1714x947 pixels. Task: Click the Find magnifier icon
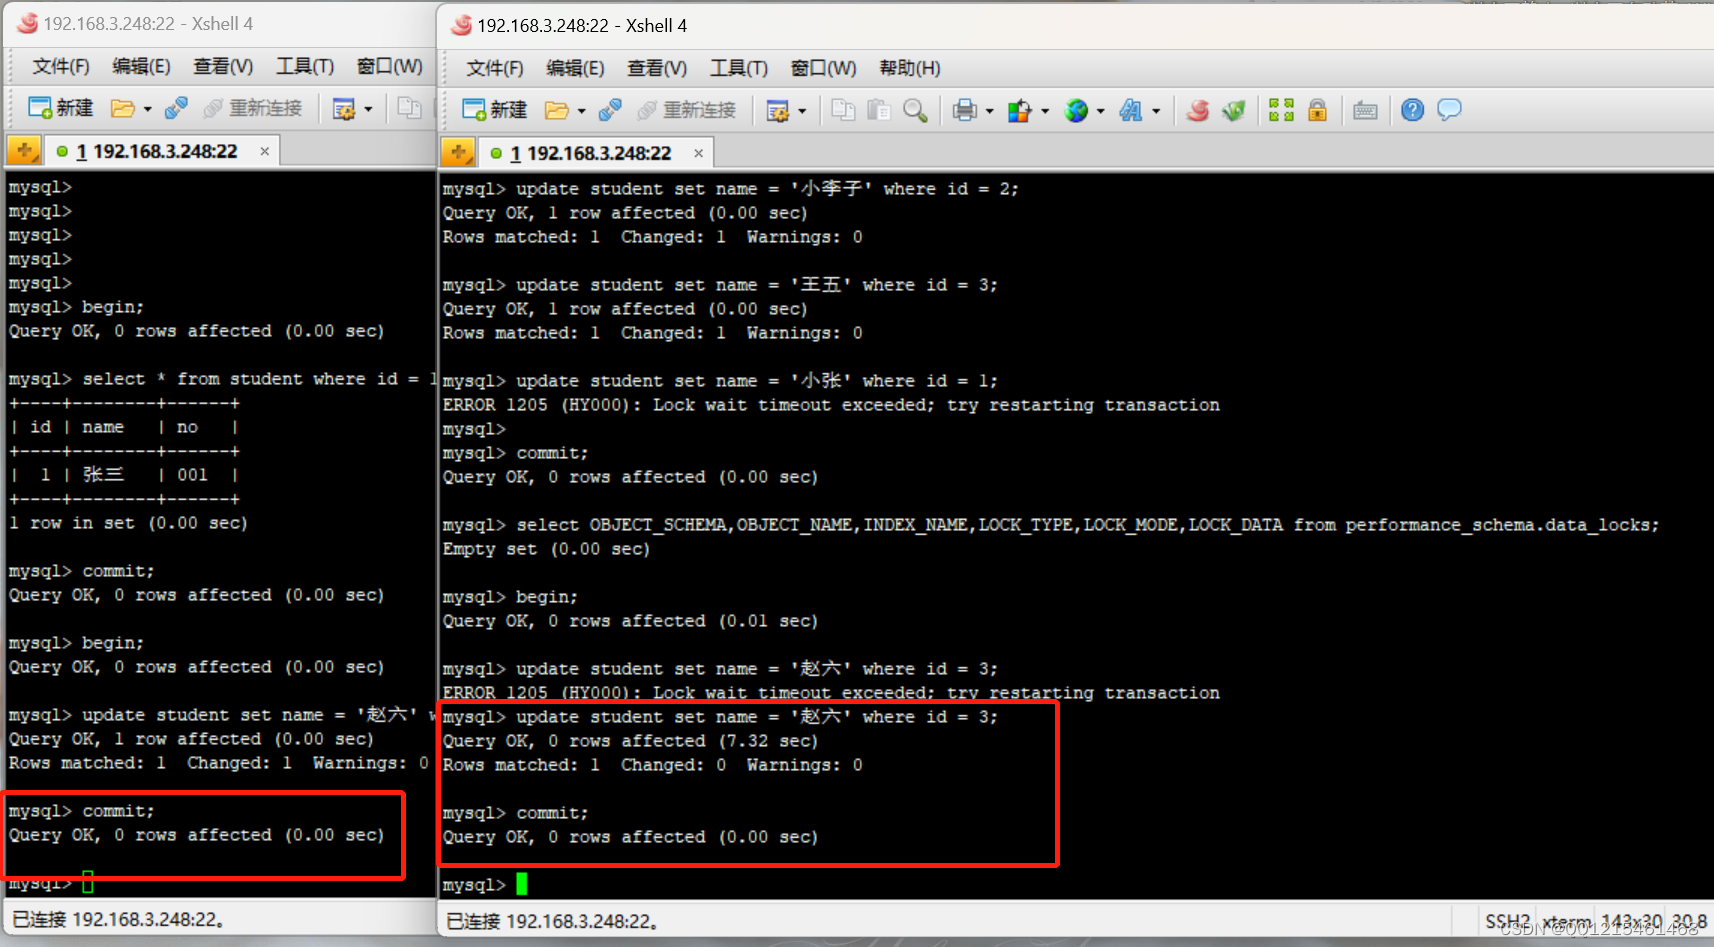pos(914,110)
